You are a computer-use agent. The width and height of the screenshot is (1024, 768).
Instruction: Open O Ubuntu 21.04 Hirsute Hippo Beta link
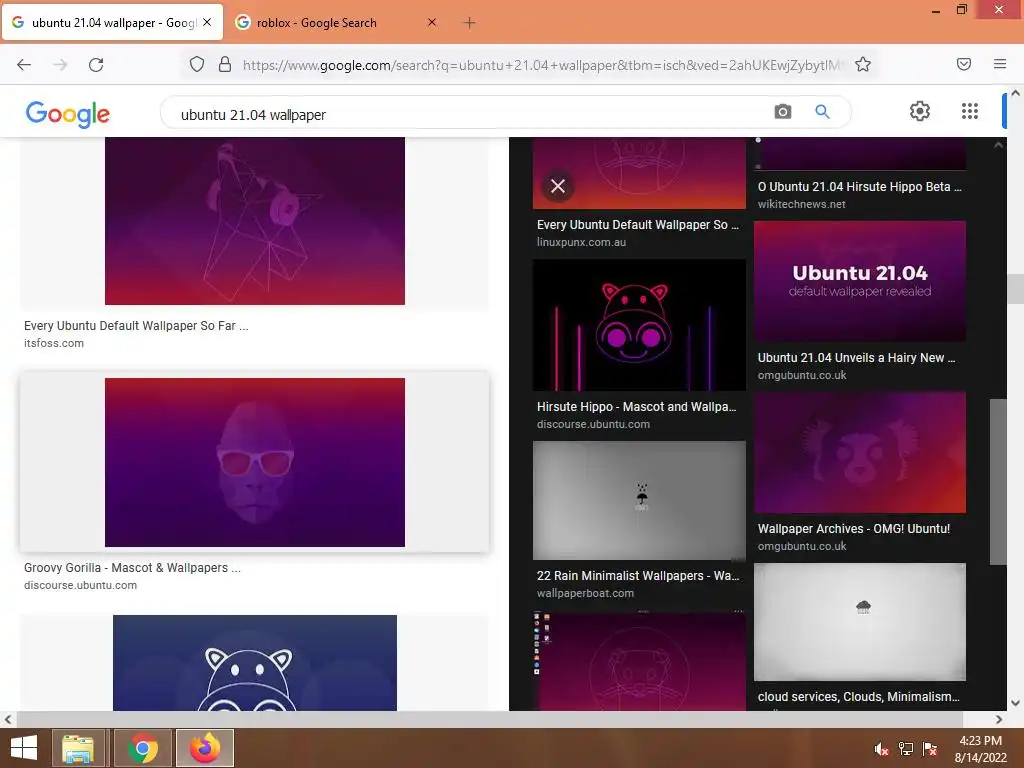click(x=859, y=186)
